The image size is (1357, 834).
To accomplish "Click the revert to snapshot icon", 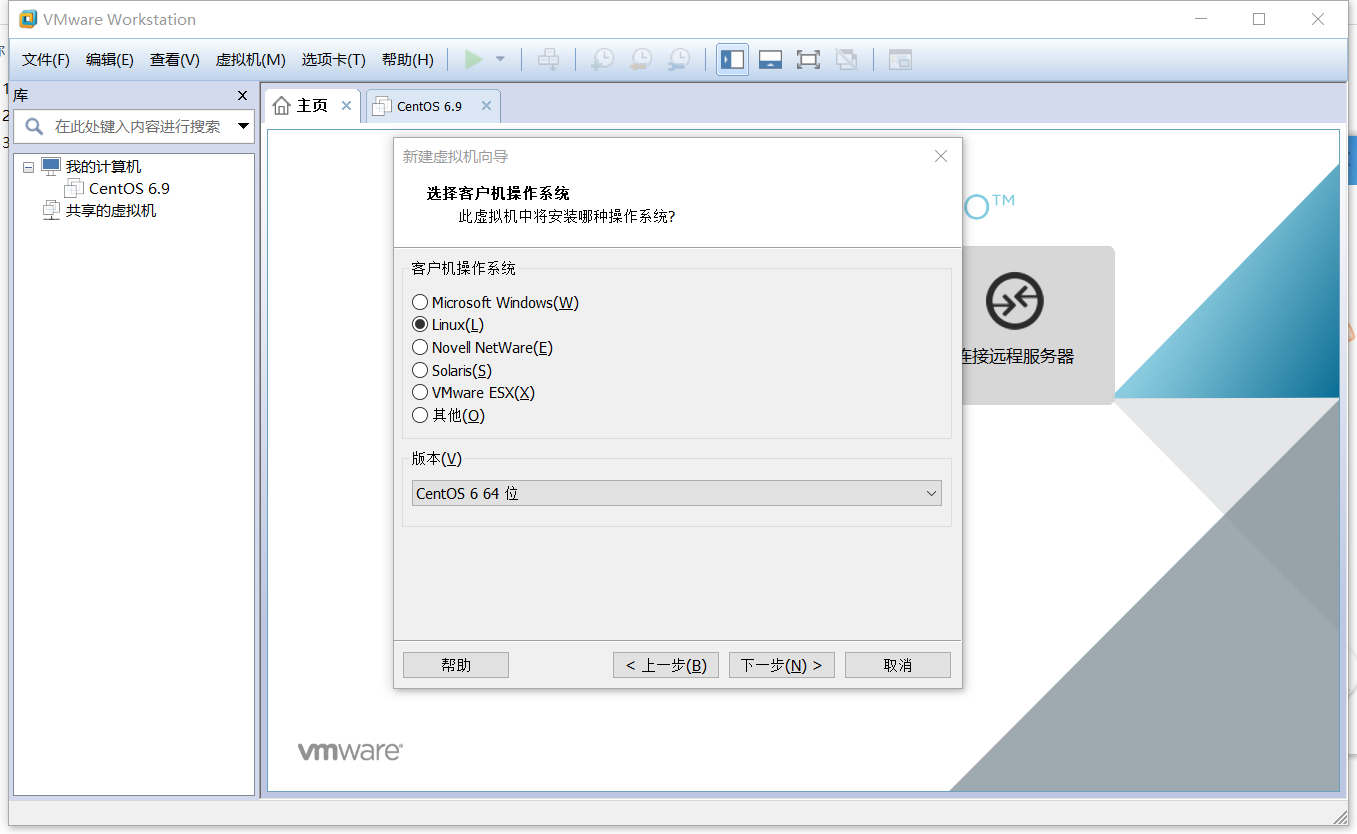I will pyautogui.click(x=640, y=60).
